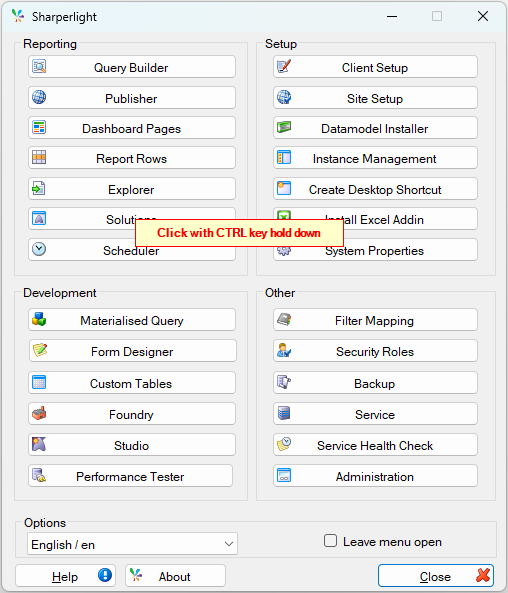Launch the Explorer
This screenshot has height=593, width=508.
pyautogui.click(x=132, y=188)
